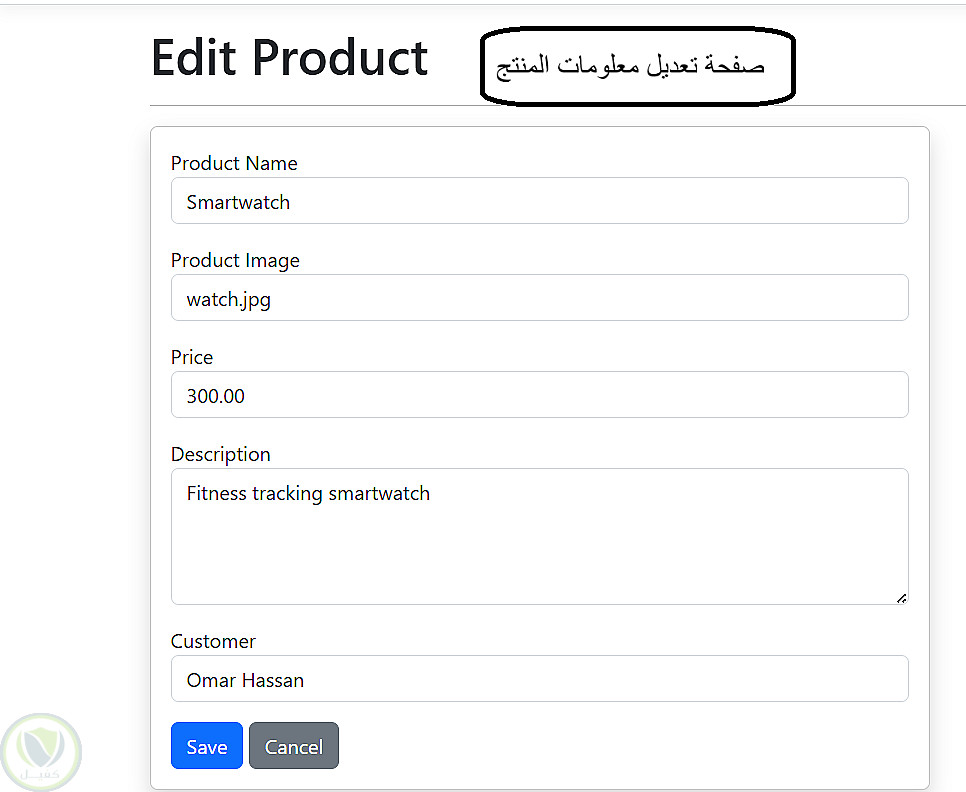This screenshot has height=792, width=966.
Task: Click the Price label
Action: click(192, 357)
